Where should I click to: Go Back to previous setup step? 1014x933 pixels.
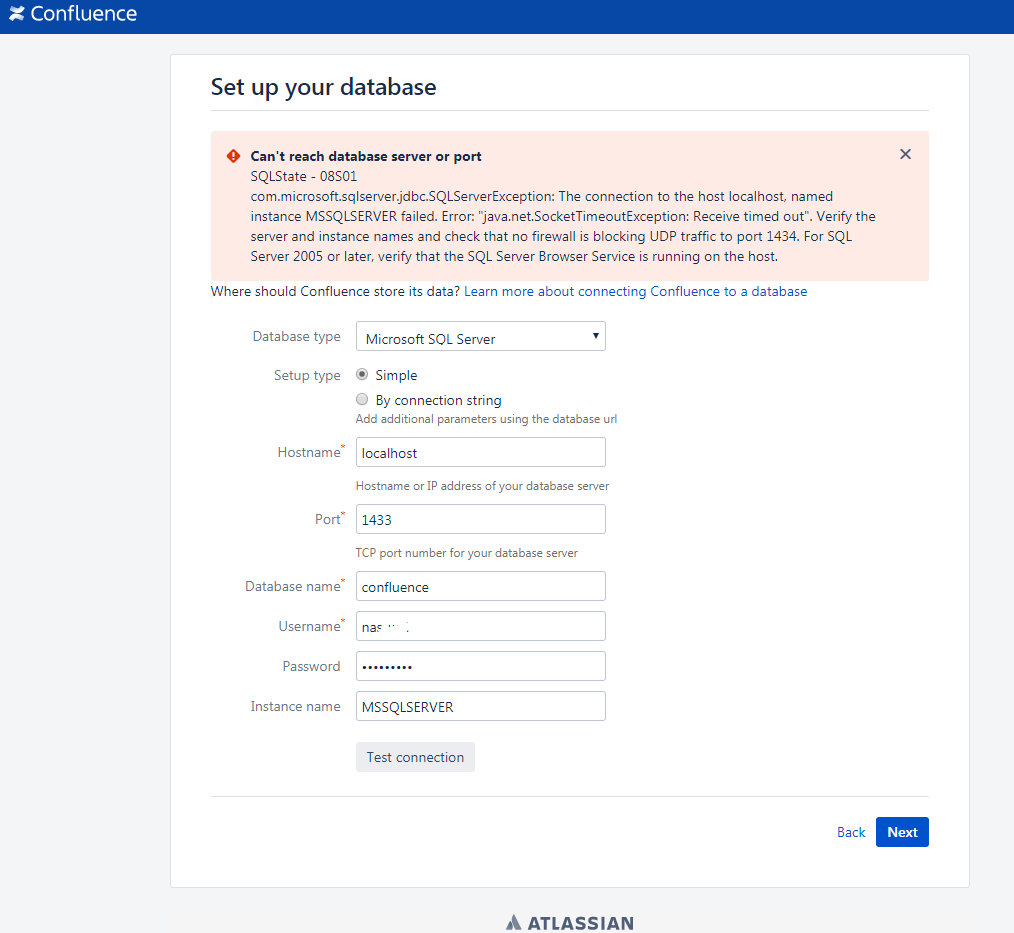click(x=851, y=832)
